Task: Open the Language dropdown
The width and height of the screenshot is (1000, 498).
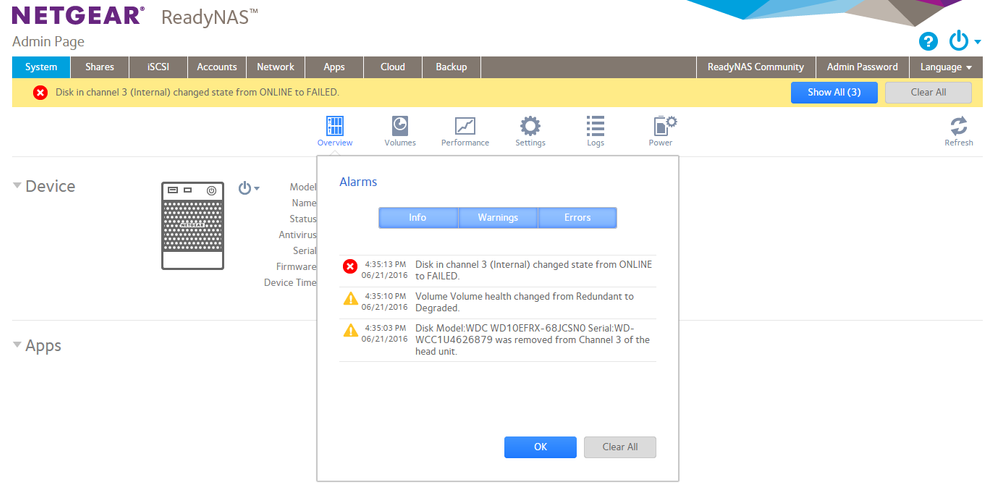Action: pyautogui.click(x=946, y=67)
